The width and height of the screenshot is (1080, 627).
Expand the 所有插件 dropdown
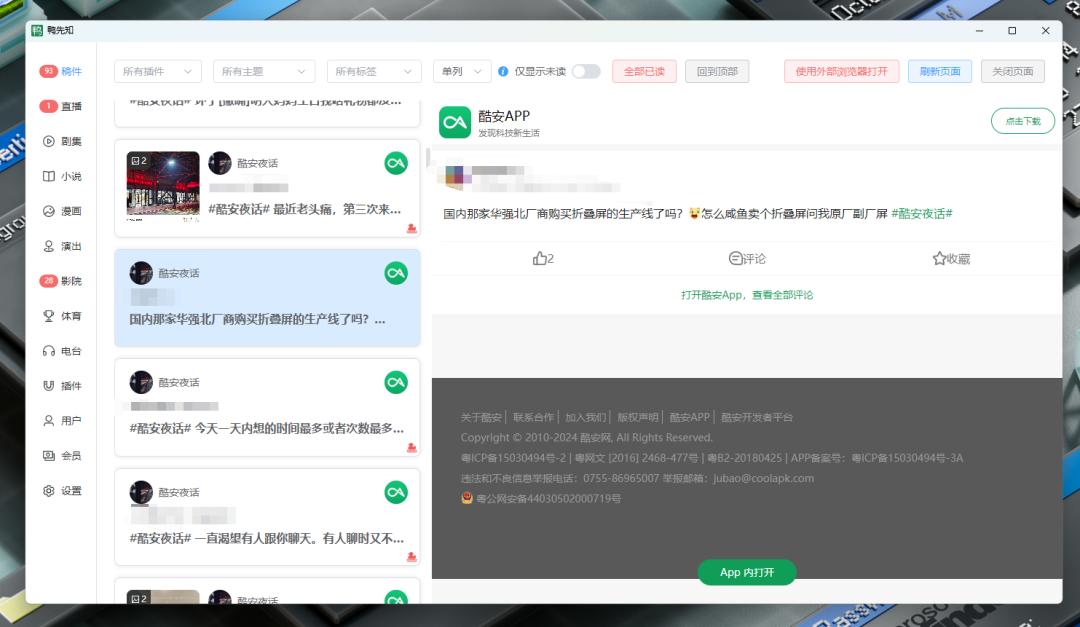(x=158, y=72)
